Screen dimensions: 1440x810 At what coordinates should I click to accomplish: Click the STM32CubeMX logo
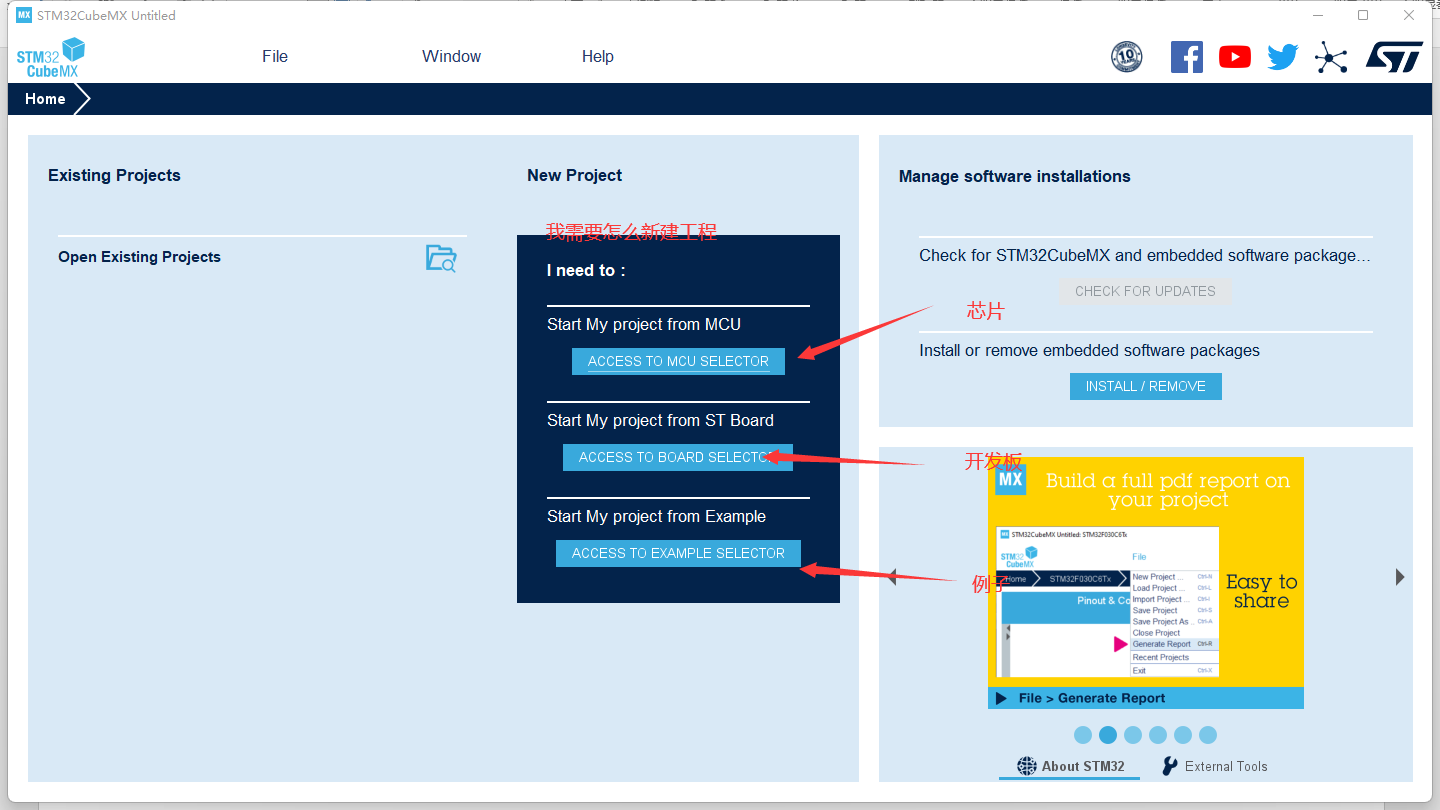click(x=51, y=57)
